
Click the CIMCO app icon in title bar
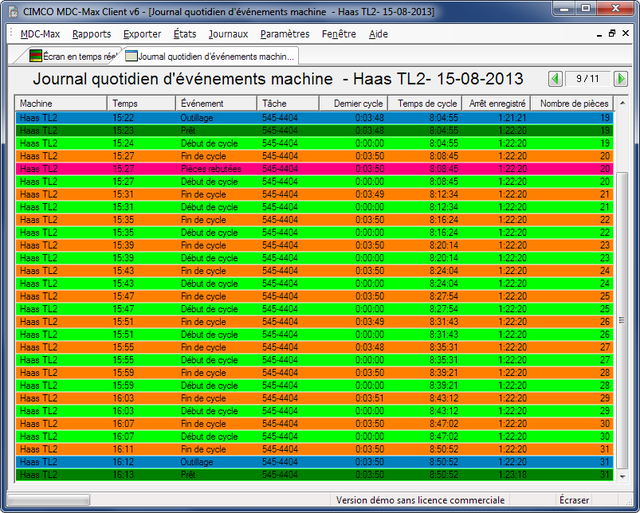tap(13, 12)
